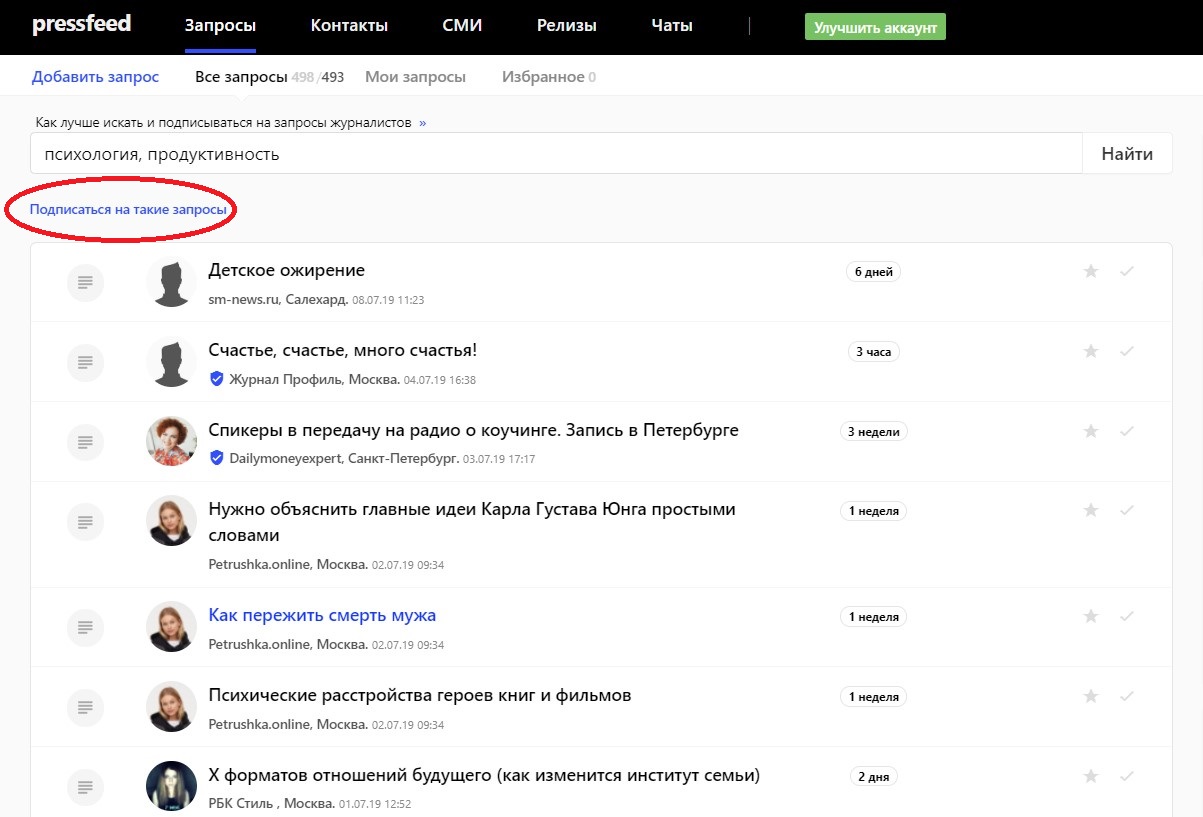Expand search tips arrow after 'Как лучше искать'

422,123
